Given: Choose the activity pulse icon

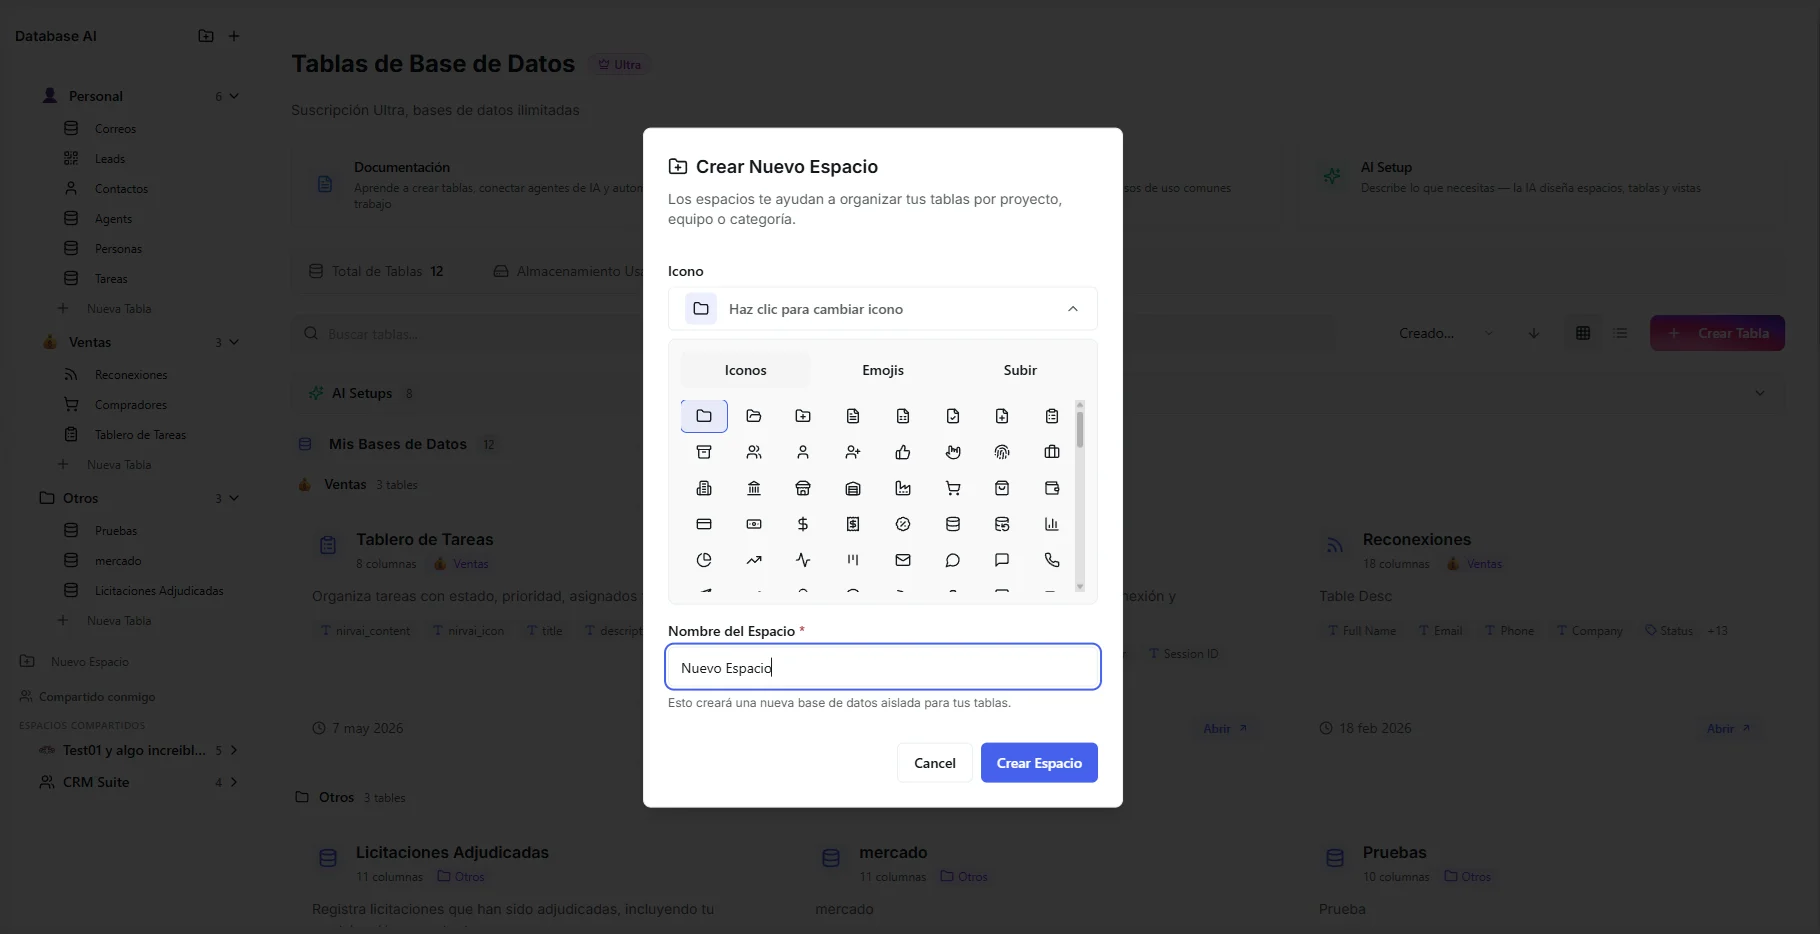Looking at the screenshot, I should pos(803,560).
